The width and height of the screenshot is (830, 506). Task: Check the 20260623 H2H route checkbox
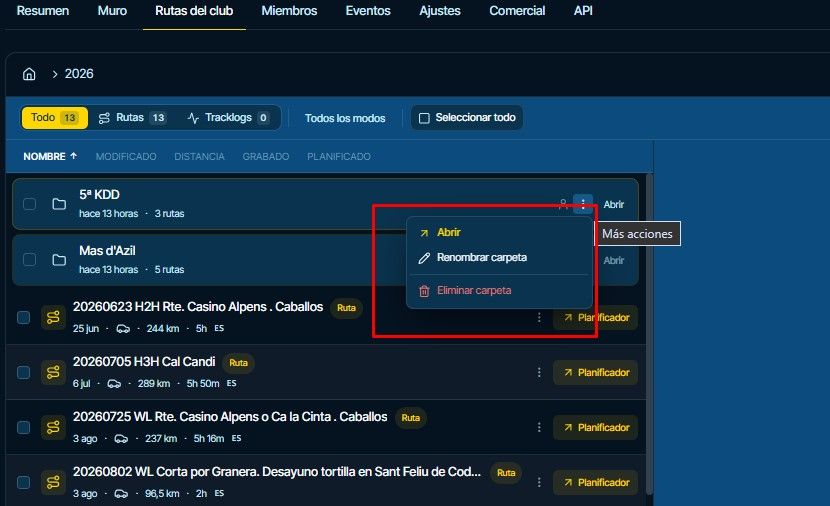click(23, 317)
